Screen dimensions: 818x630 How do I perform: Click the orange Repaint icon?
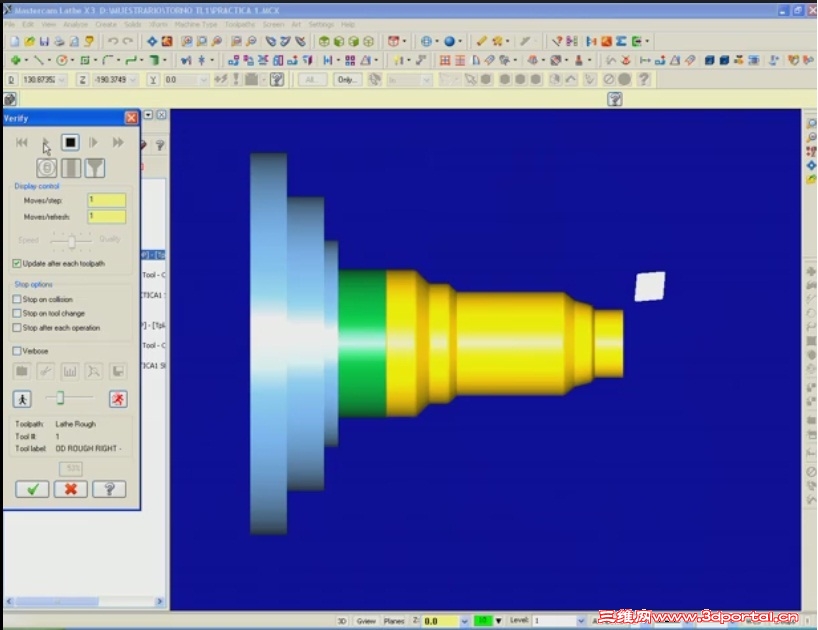pos(167,41)
